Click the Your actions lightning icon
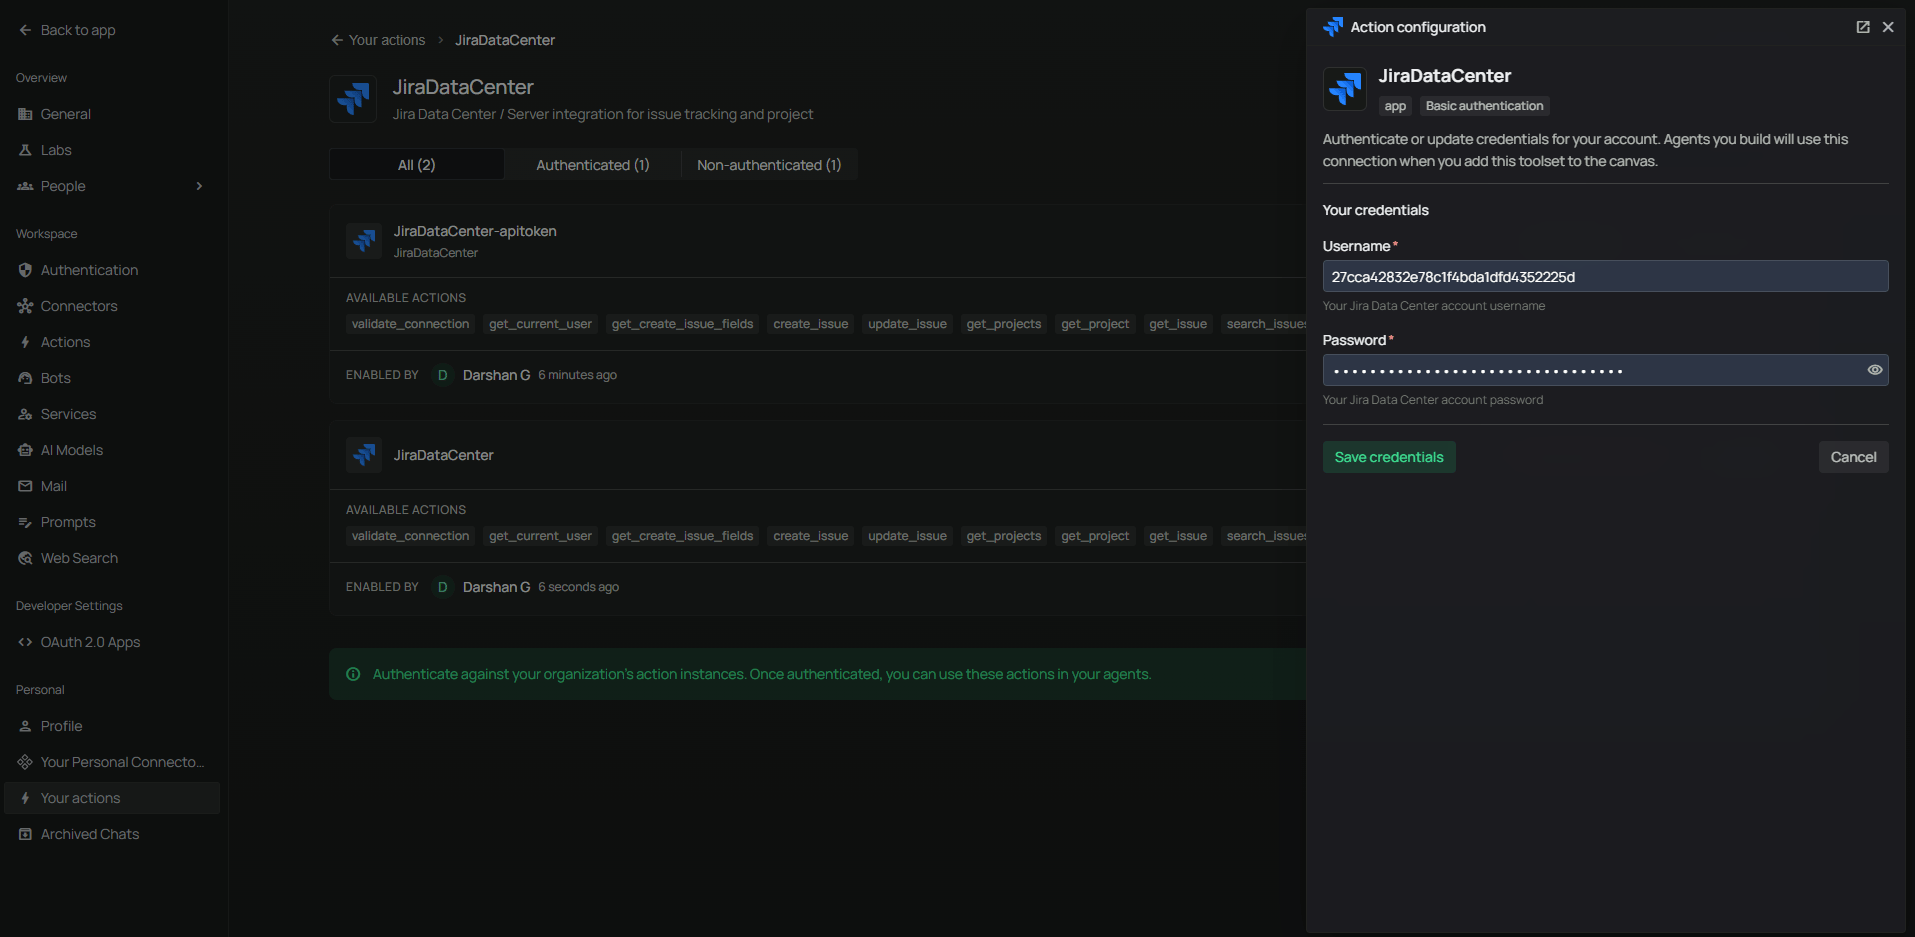The width and height of the screenshot is (1915, 937). (25, 798)
